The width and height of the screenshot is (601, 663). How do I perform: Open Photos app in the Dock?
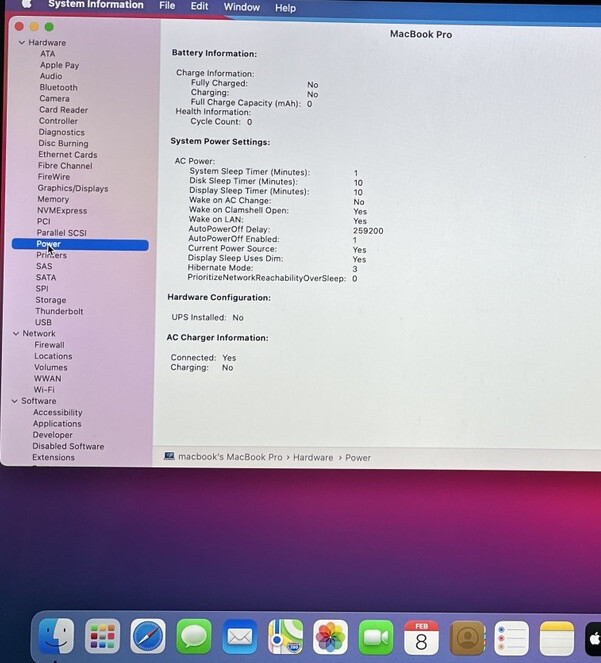(330, 636)
